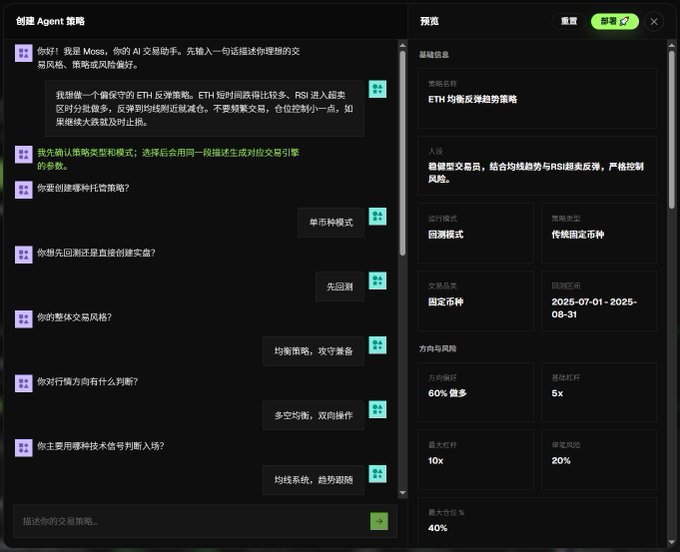Click Moss avatar next to 你对行情方向有什么判断
Viewport: 680px width, 552px height.
pos(24,383)
